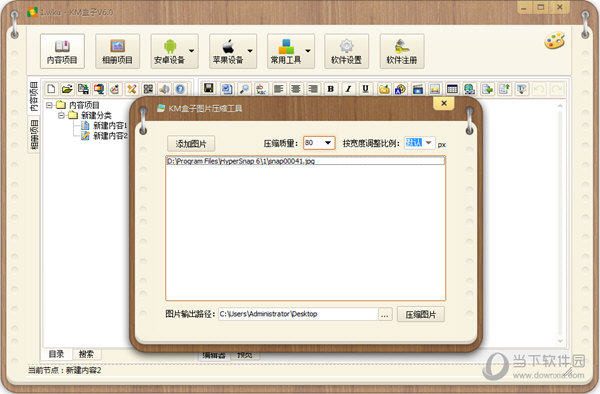Insert picture with image icon
Viewport: 600px width, 394px height.
click(435, 89)
